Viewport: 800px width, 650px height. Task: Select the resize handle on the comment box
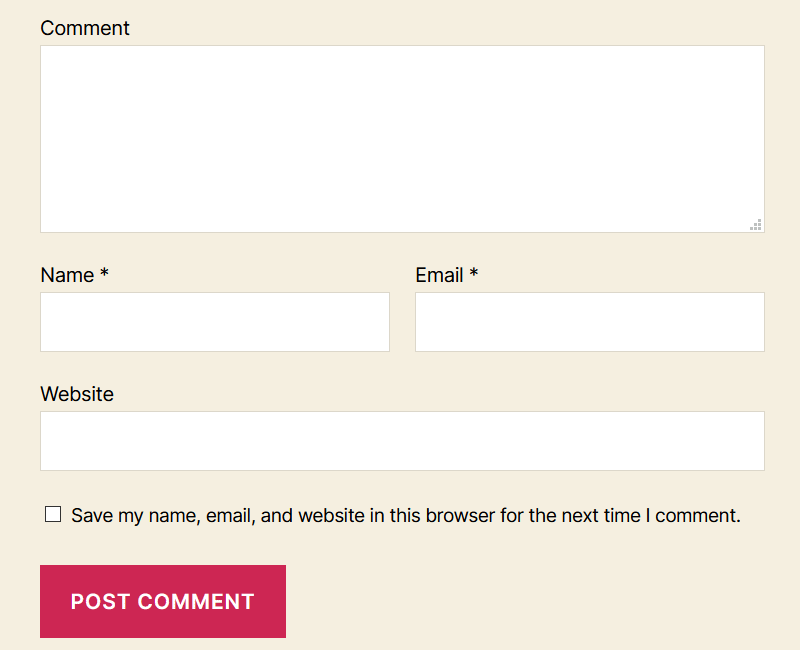tap(757, 226)
